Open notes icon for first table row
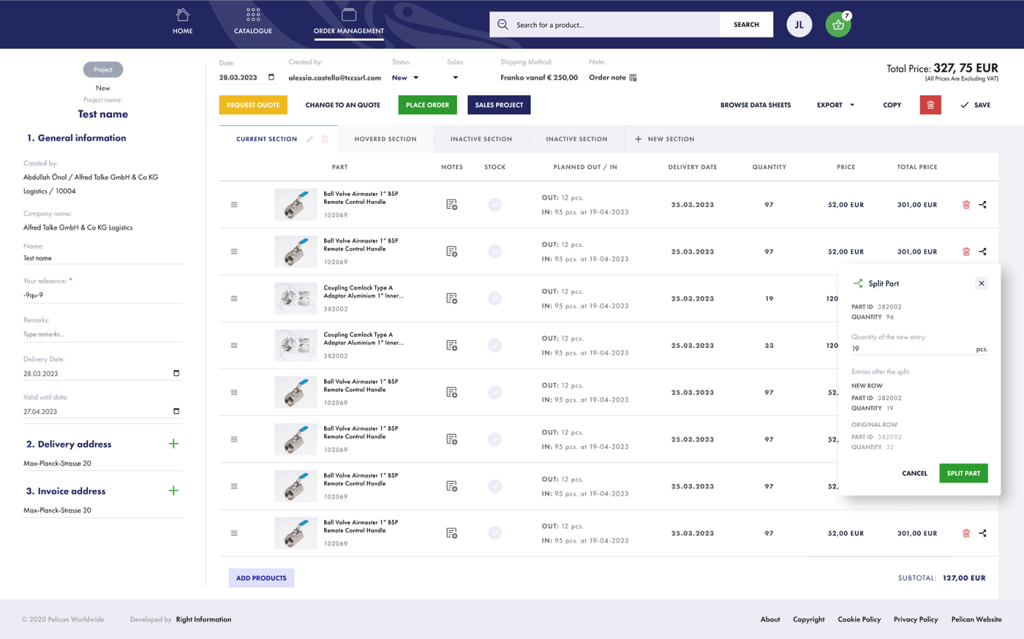Viewport: 1024px width, 639px height. coord(452,205)
